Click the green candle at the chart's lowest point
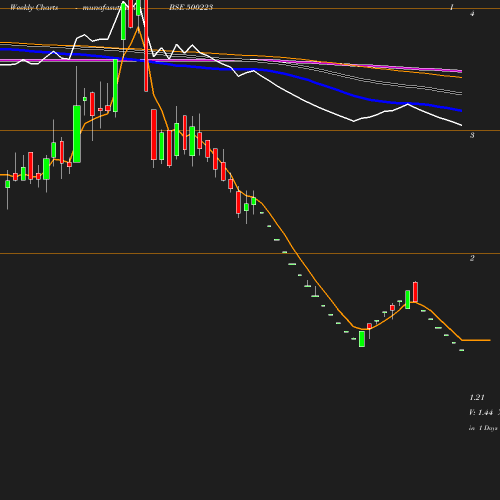The width and height of the screenshot is (500, 500). tap(362, 339)
